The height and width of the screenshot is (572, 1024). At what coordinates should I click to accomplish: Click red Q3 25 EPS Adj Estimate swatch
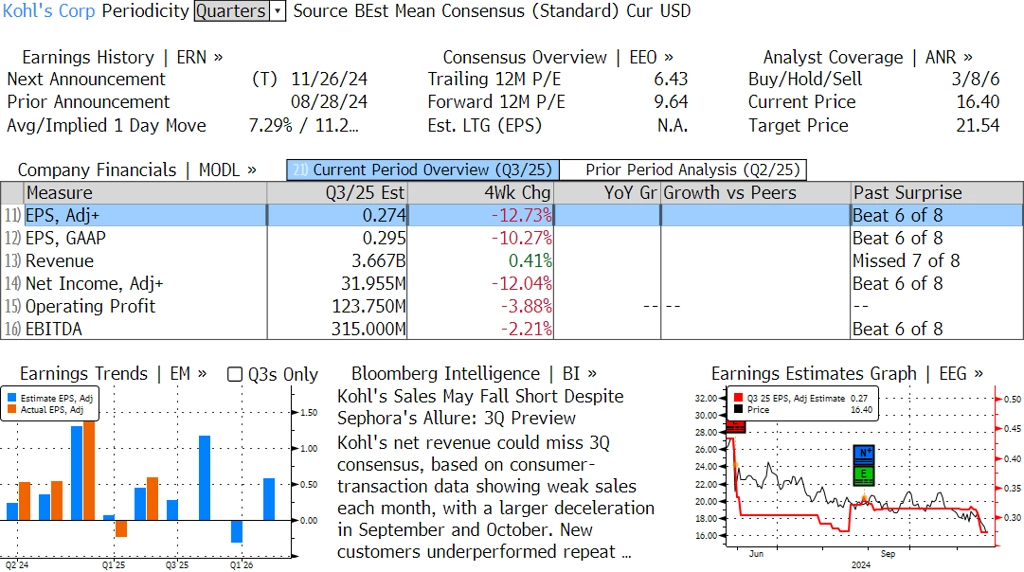[x=738, y=398]
